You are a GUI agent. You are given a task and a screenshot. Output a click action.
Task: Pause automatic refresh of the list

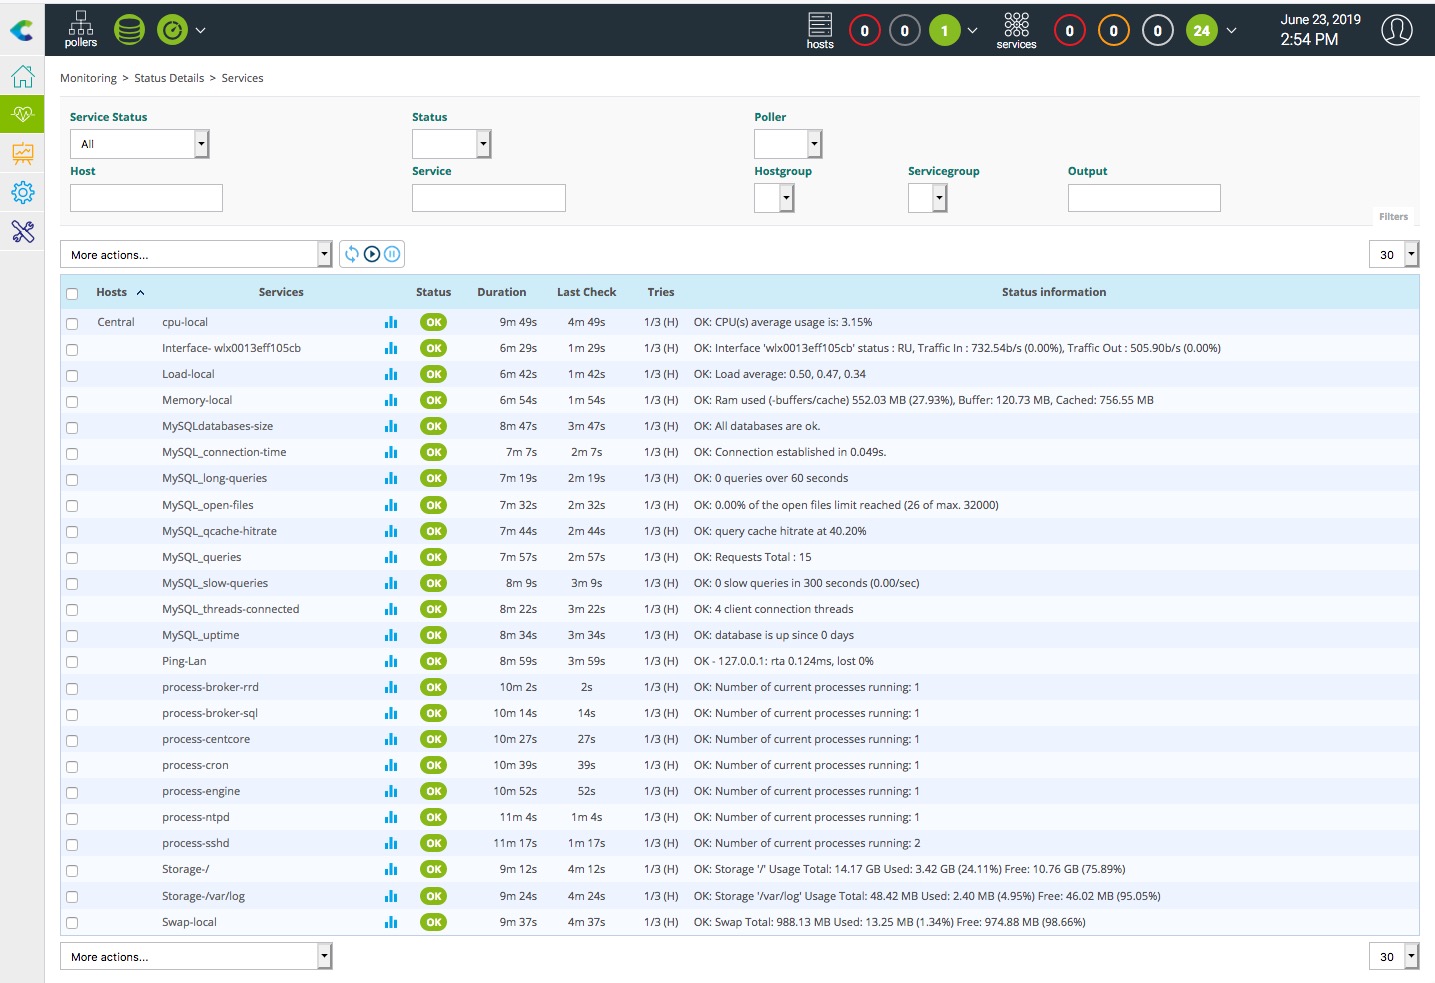392,254
